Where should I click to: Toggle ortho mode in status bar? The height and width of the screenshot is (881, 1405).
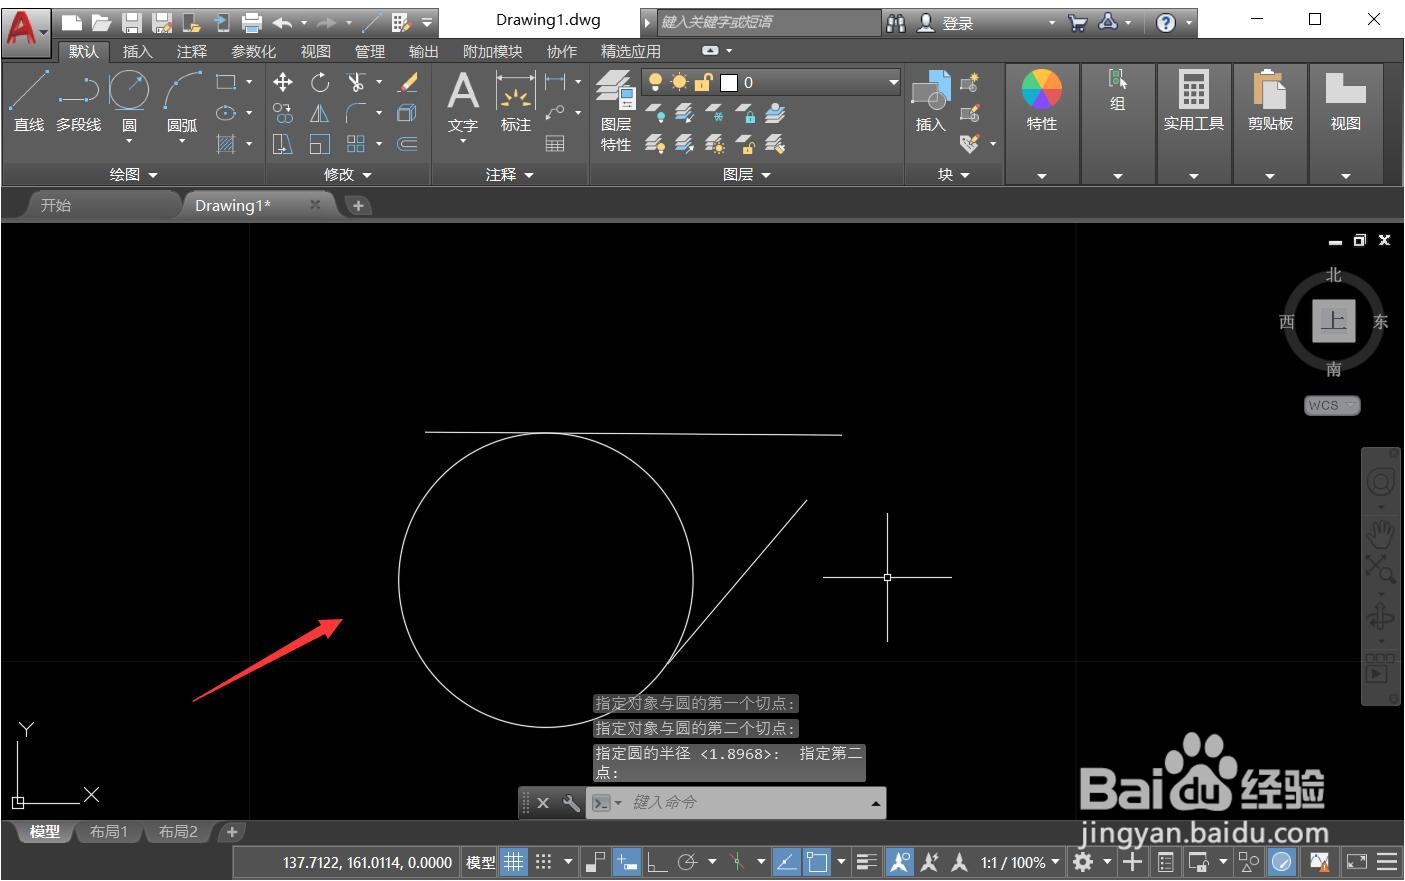(x=657, y=862)
